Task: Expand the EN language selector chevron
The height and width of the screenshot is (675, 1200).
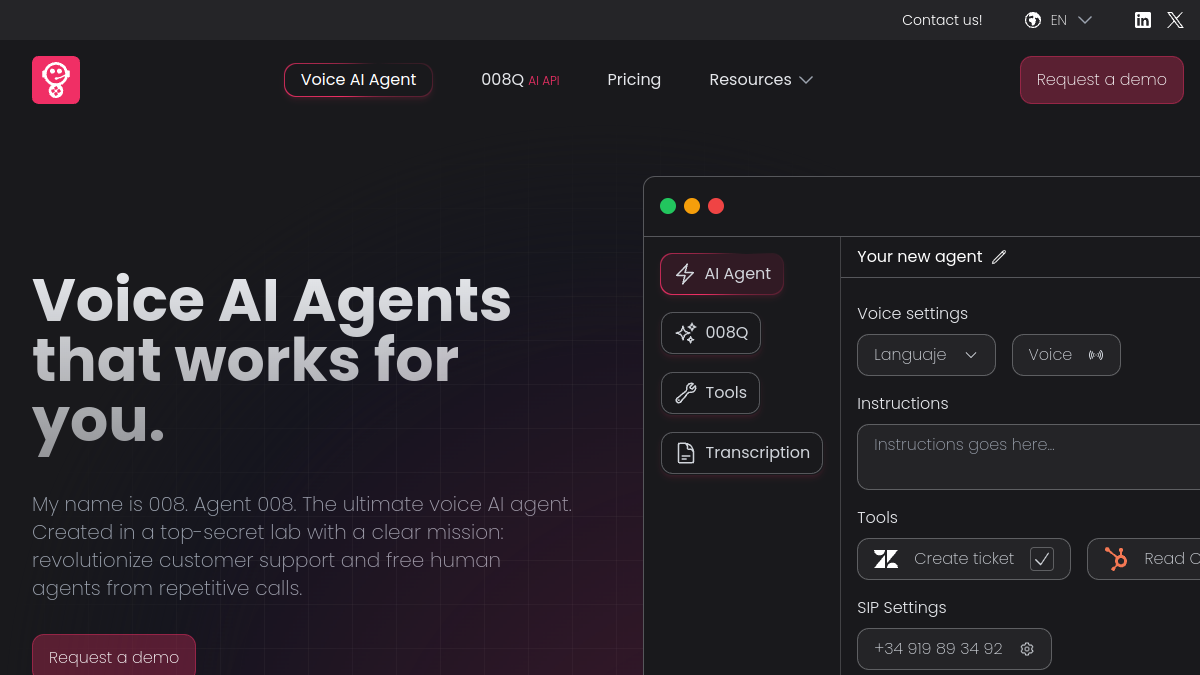Action: pyautogui.click(x=1085, y=20)
